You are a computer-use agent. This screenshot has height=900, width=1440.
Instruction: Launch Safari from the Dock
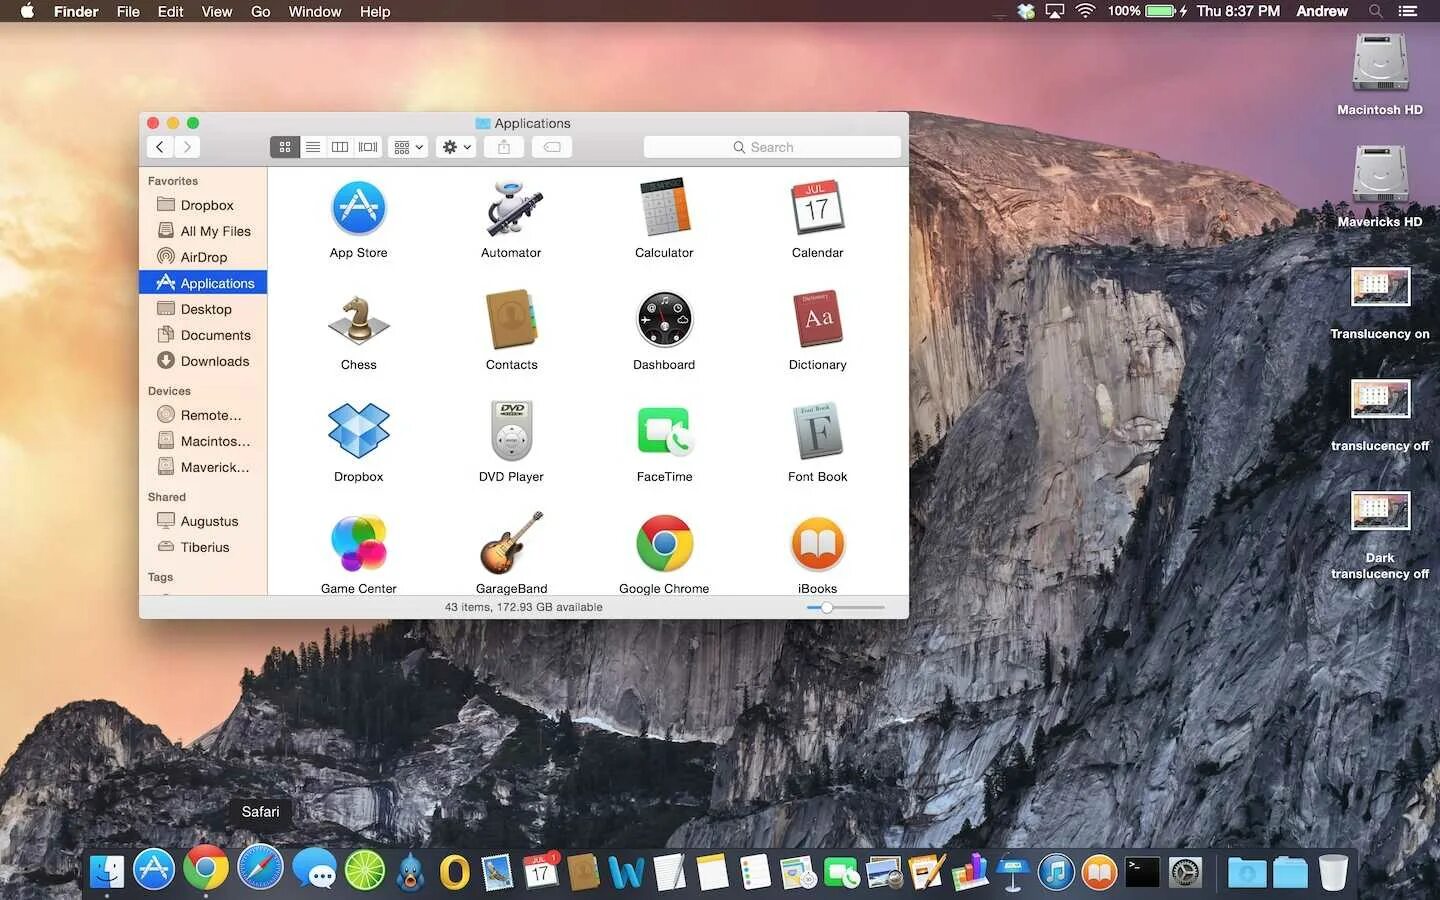pos(260,868)
